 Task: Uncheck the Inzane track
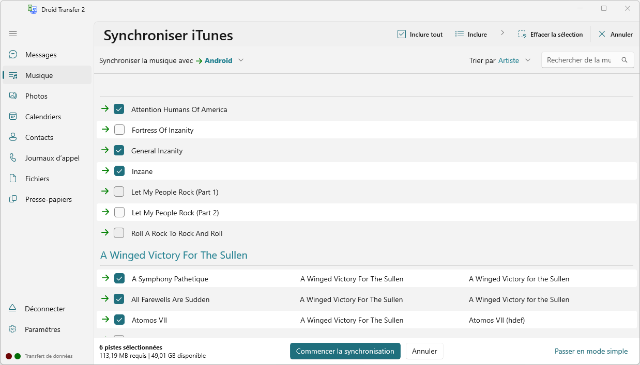pos(119,171)
